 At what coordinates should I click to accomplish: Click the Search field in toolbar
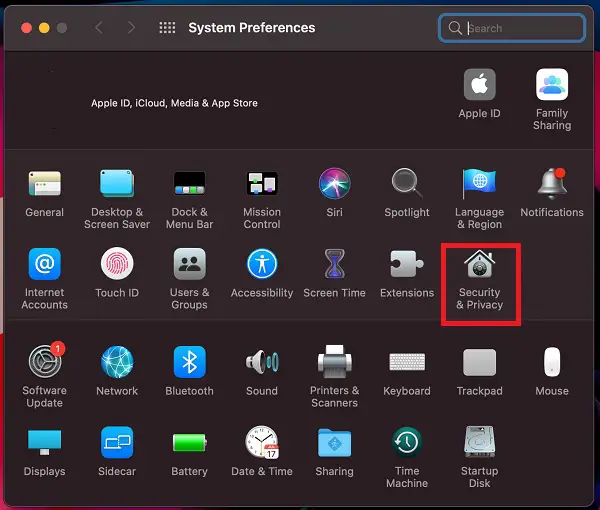[x=512, y=28]
